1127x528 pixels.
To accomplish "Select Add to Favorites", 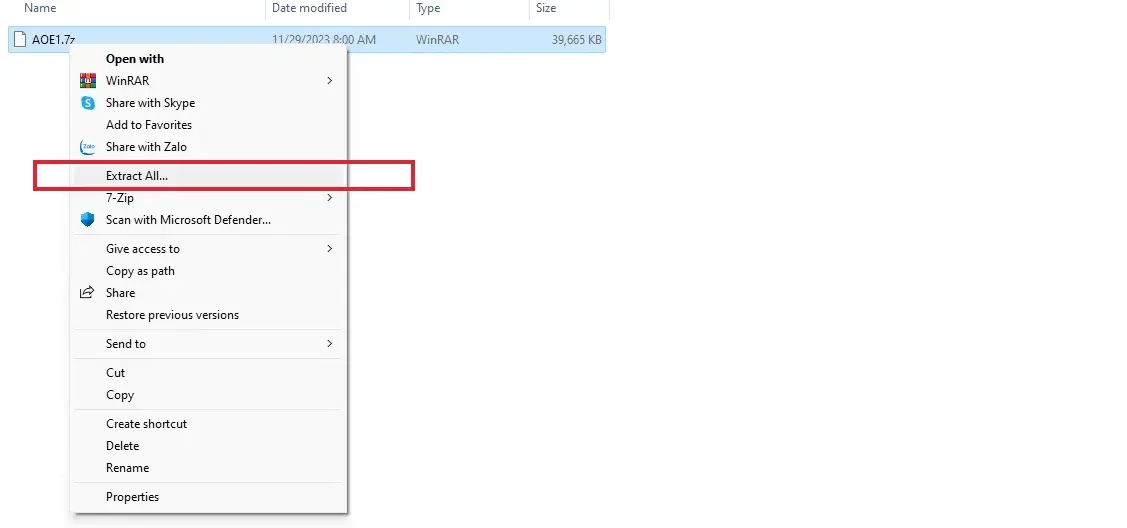I will point(148,125).
